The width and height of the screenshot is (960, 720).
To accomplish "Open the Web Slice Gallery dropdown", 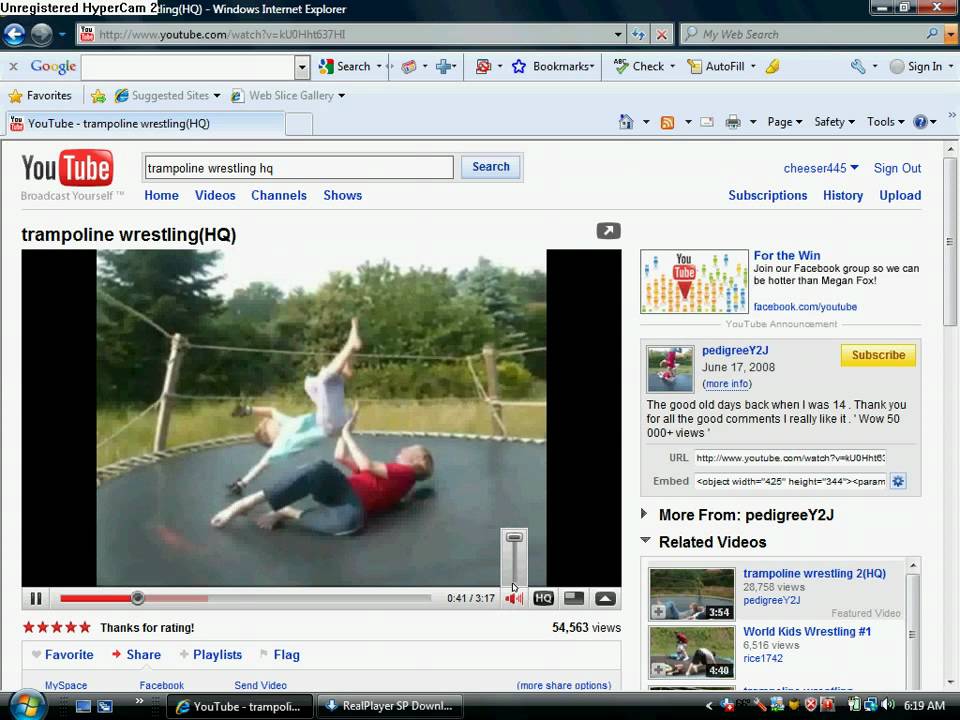I will coord(342,96).
